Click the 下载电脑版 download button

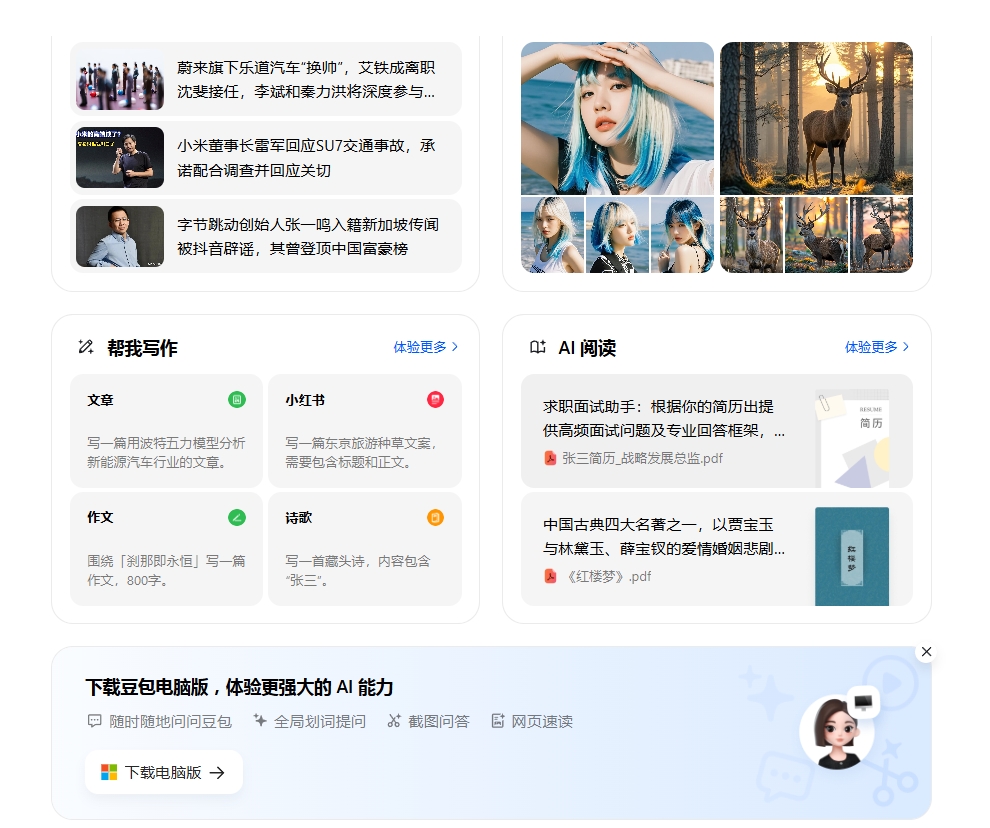pyautogui.click(x=164, y=772)
